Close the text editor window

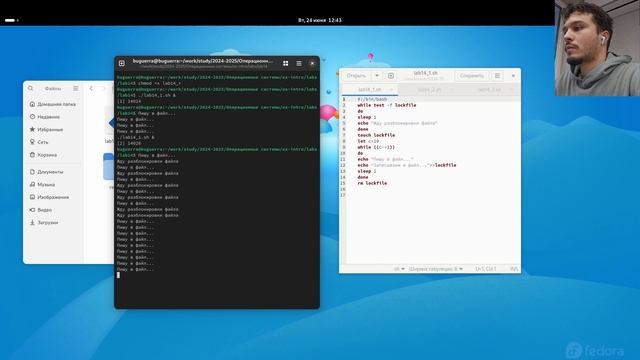tap(513, 76)
